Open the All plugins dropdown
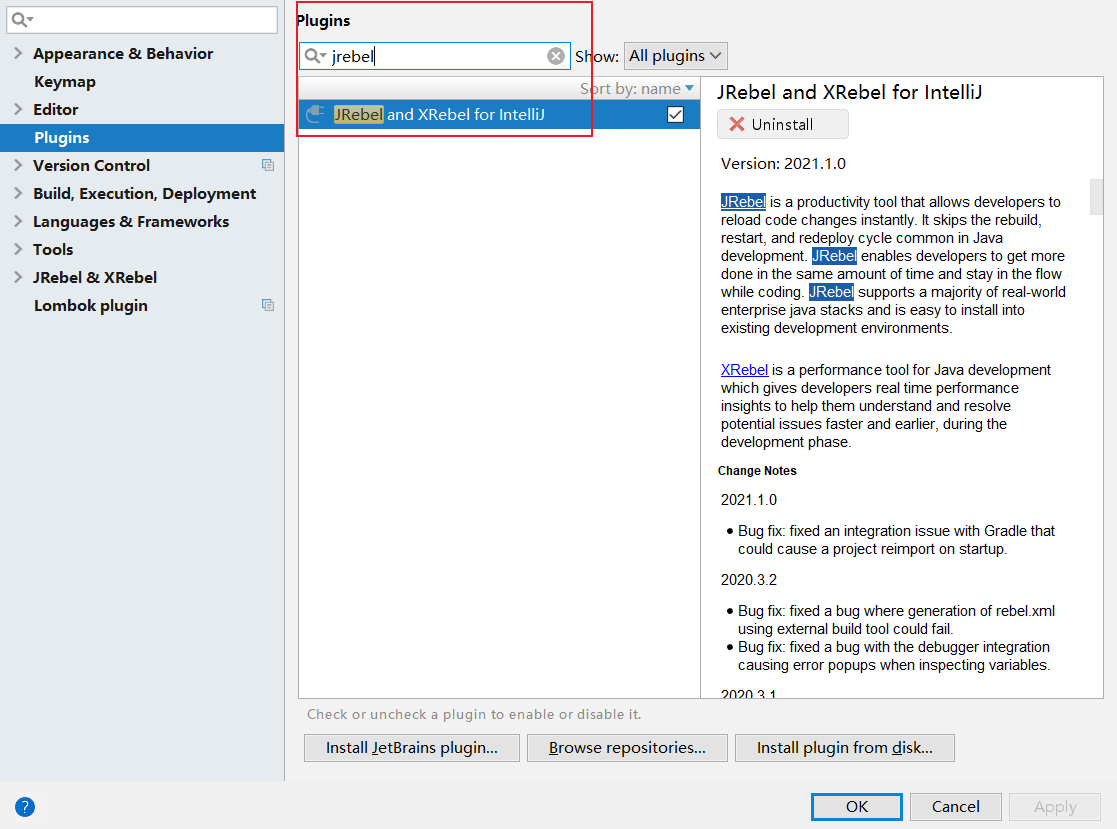Viewport: 1117px width, 829px height. click(x=675, y=56)
